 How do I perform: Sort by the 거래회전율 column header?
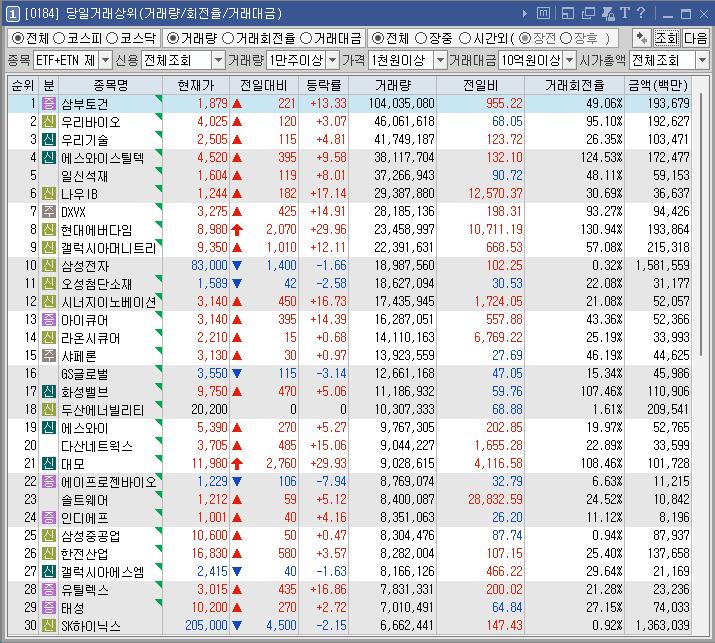[575, 85]
